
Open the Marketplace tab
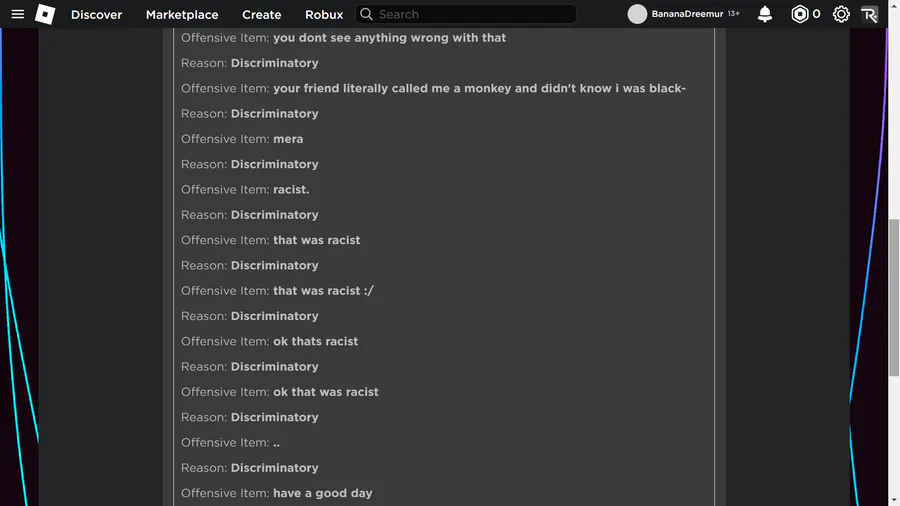click(182, 14)
